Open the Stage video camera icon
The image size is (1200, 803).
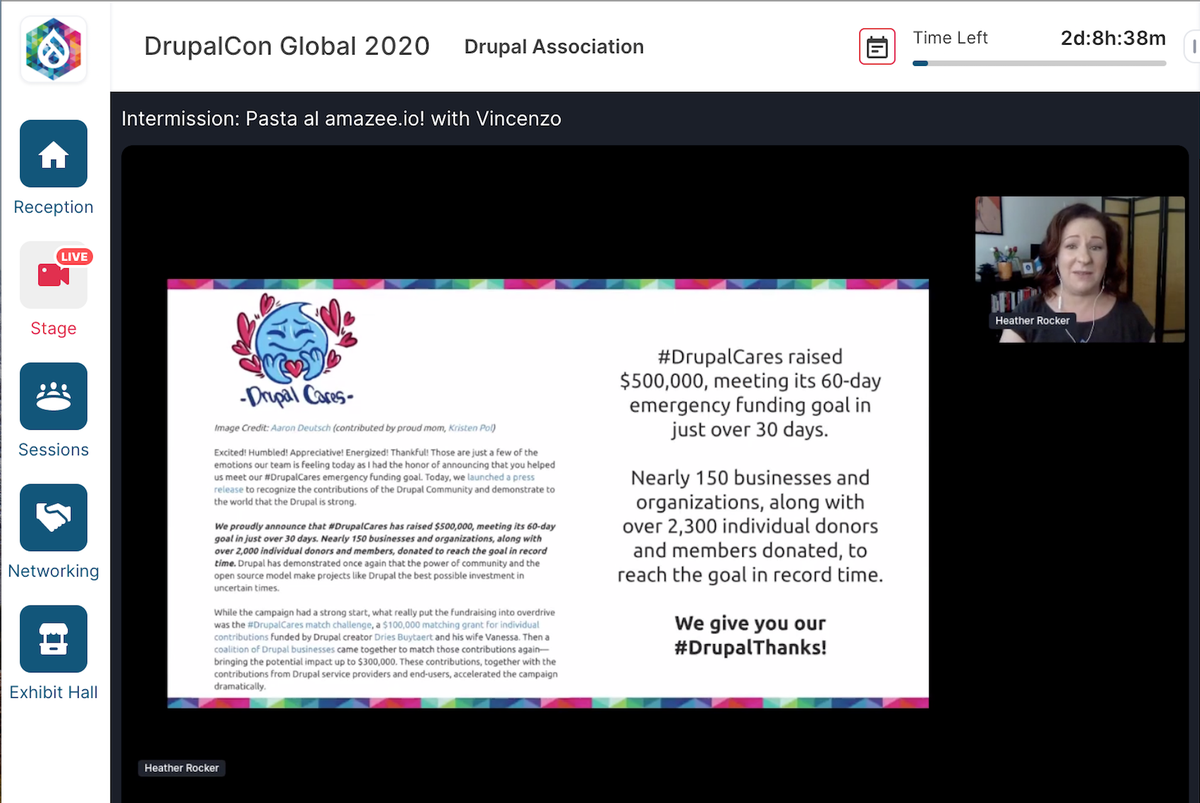53,275
